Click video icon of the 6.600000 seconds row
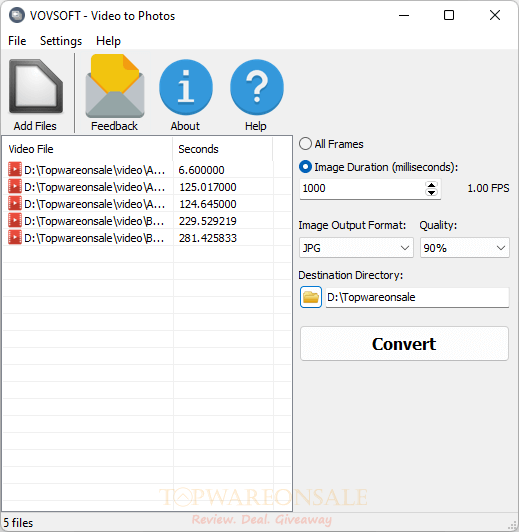519x532 pixels. point(15,169)
